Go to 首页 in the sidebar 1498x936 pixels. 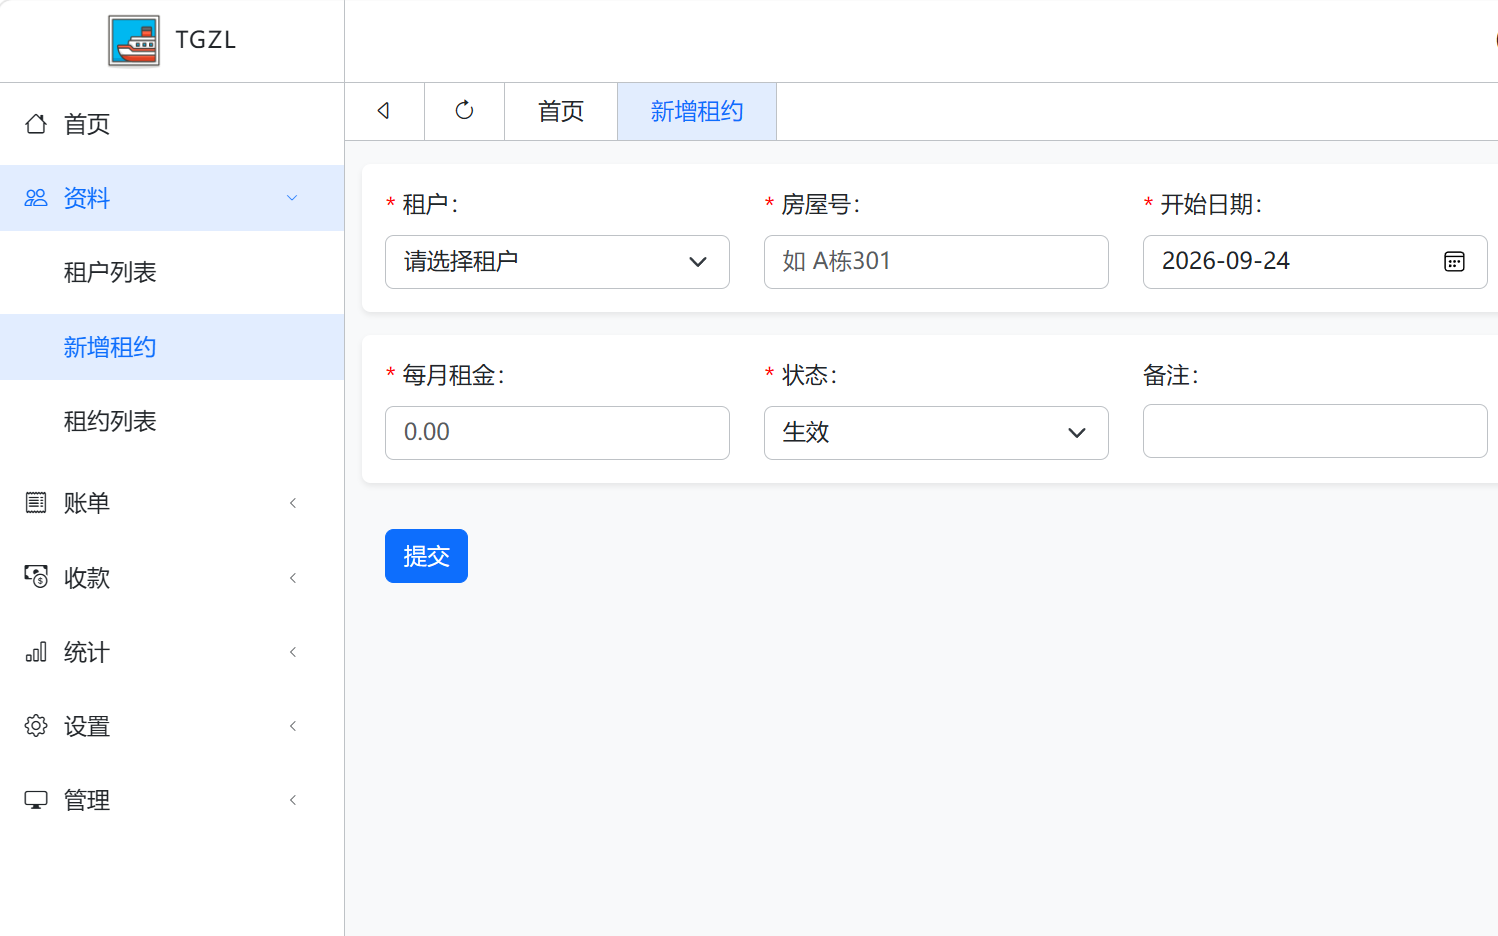coord(172,124)
